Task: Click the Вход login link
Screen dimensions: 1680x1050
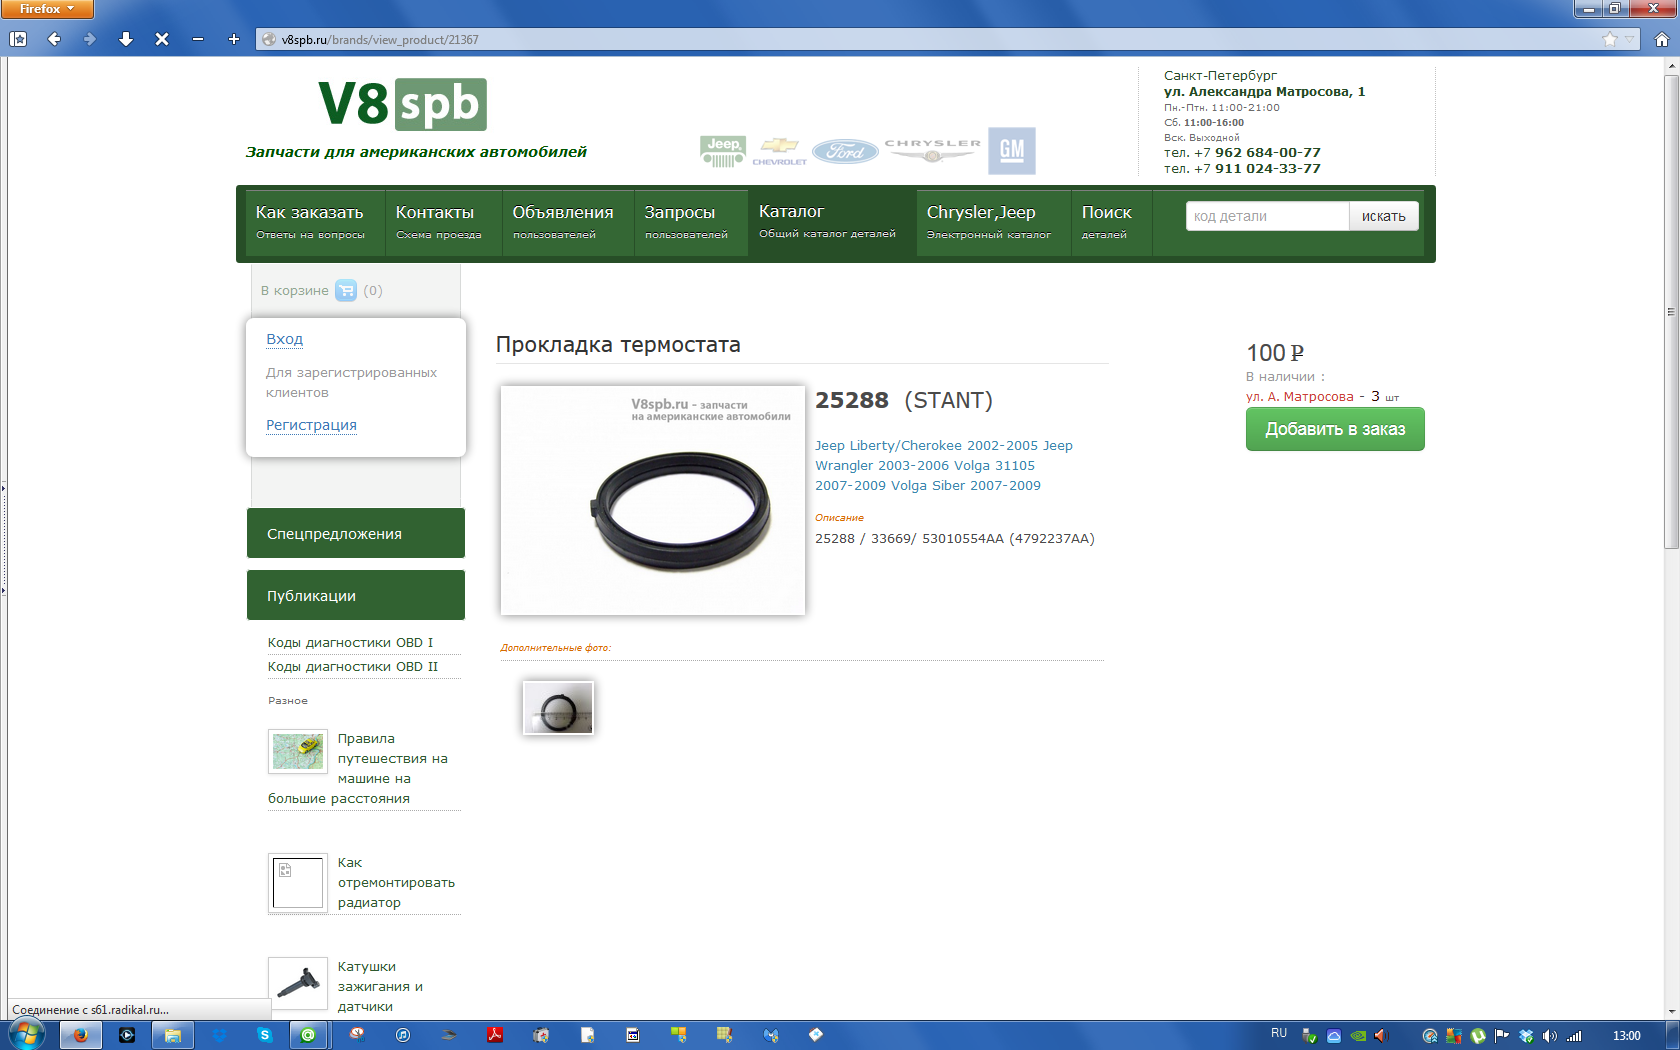Action: click(284, 339)
